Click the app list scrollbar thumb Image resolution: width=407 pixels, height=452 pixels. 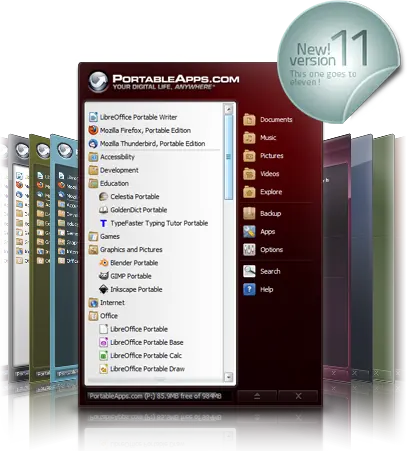click(228, 157)
